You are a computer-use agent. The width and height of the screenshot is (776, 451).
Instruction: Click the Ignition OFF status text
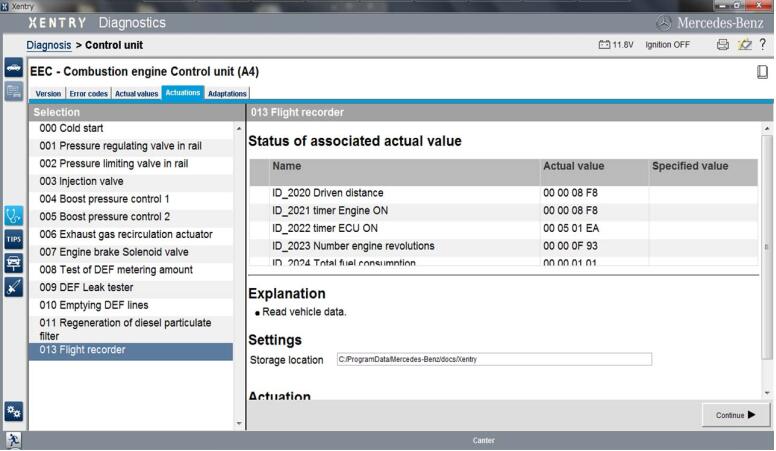point(667,45)
